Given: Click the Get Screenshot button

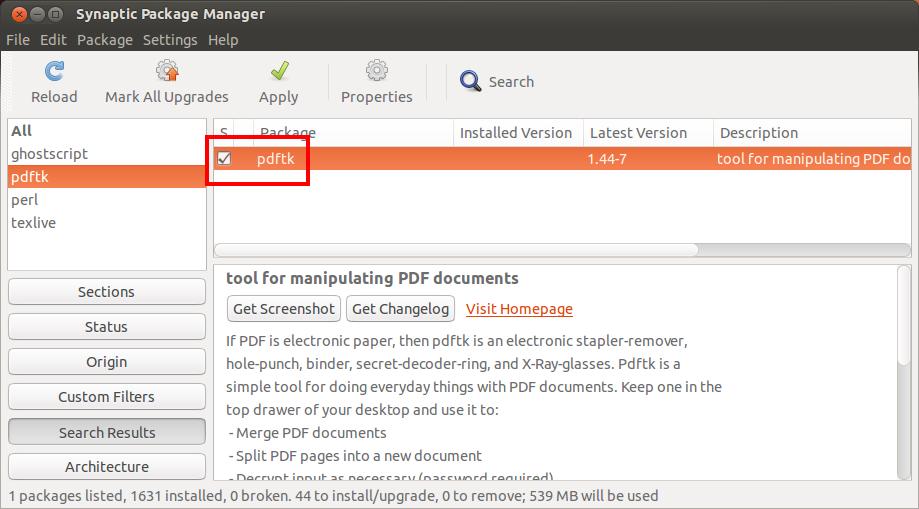Looking at the screenshot, I should click(x=284, y=309).
